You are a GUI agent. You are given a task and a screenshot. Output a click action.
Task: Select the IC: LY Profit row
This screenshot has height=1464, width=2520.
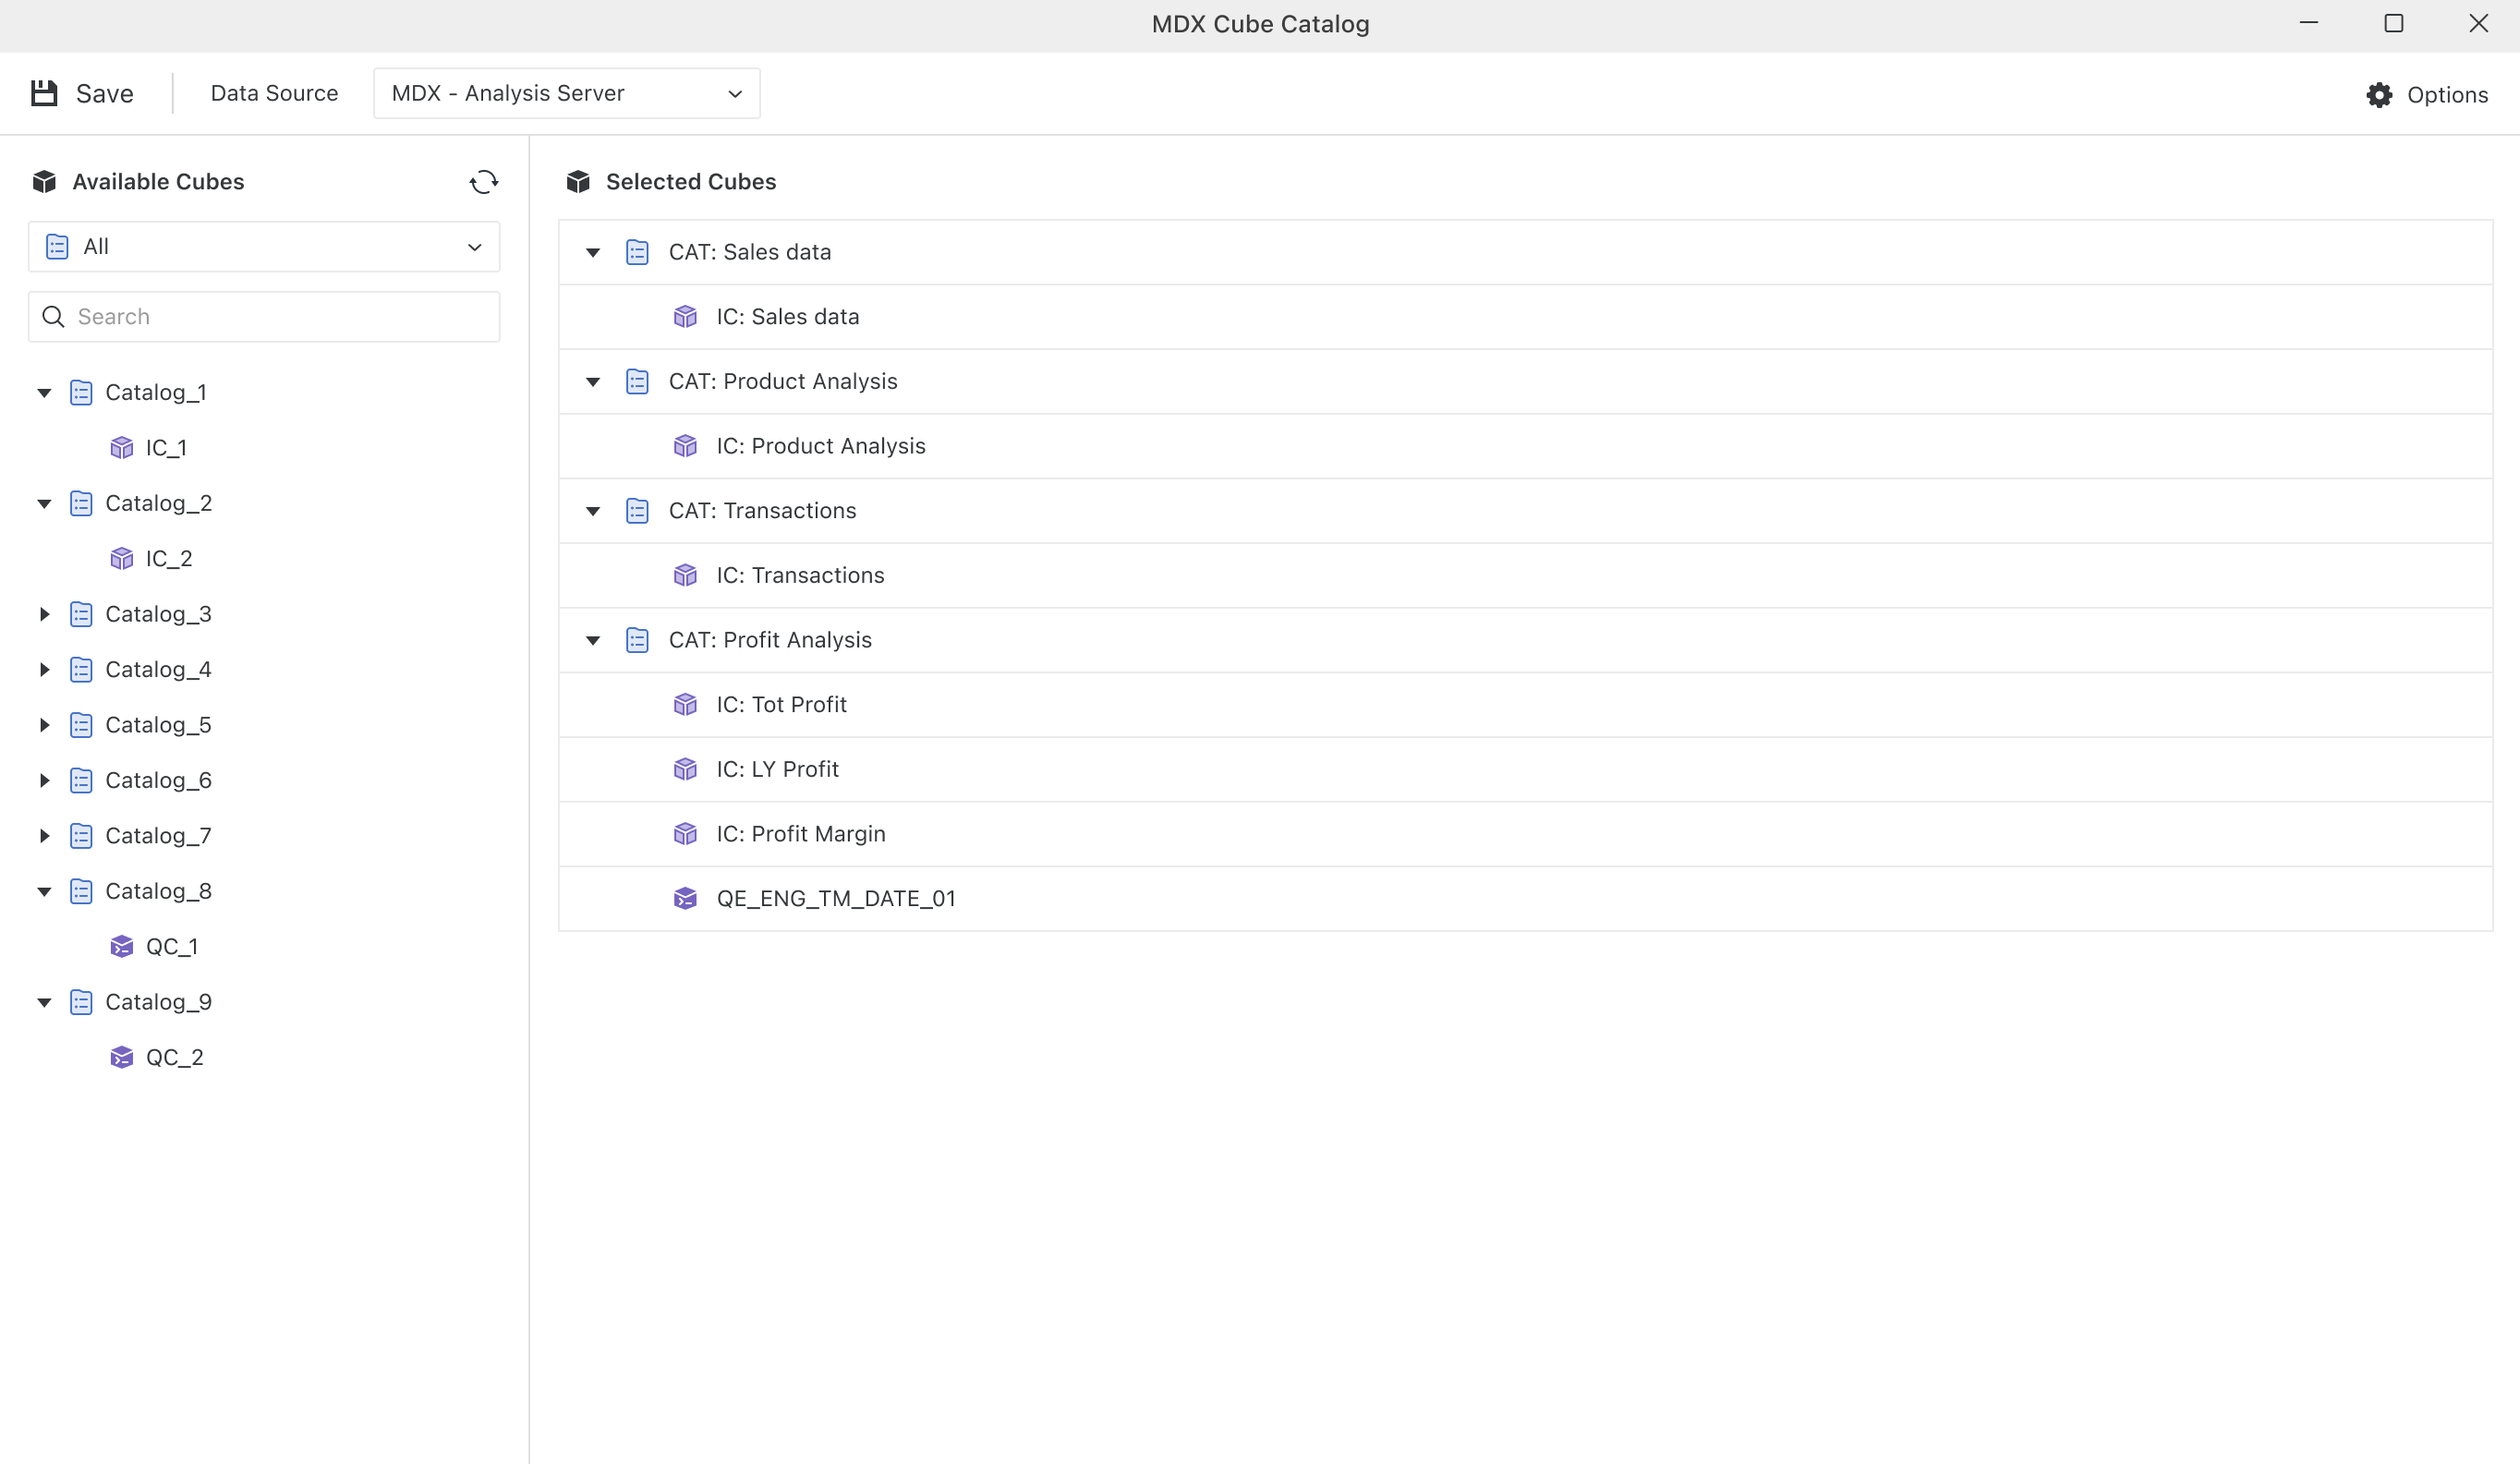point(777,770)
